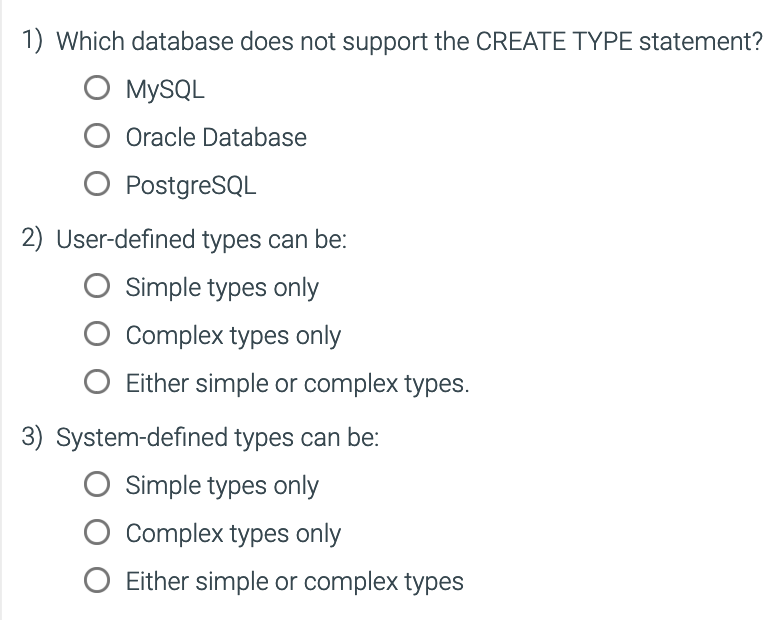Select 'Simple types only' radio for system-defined types
The height and width of the screenshot is (620, 784).
pos(97,484)
